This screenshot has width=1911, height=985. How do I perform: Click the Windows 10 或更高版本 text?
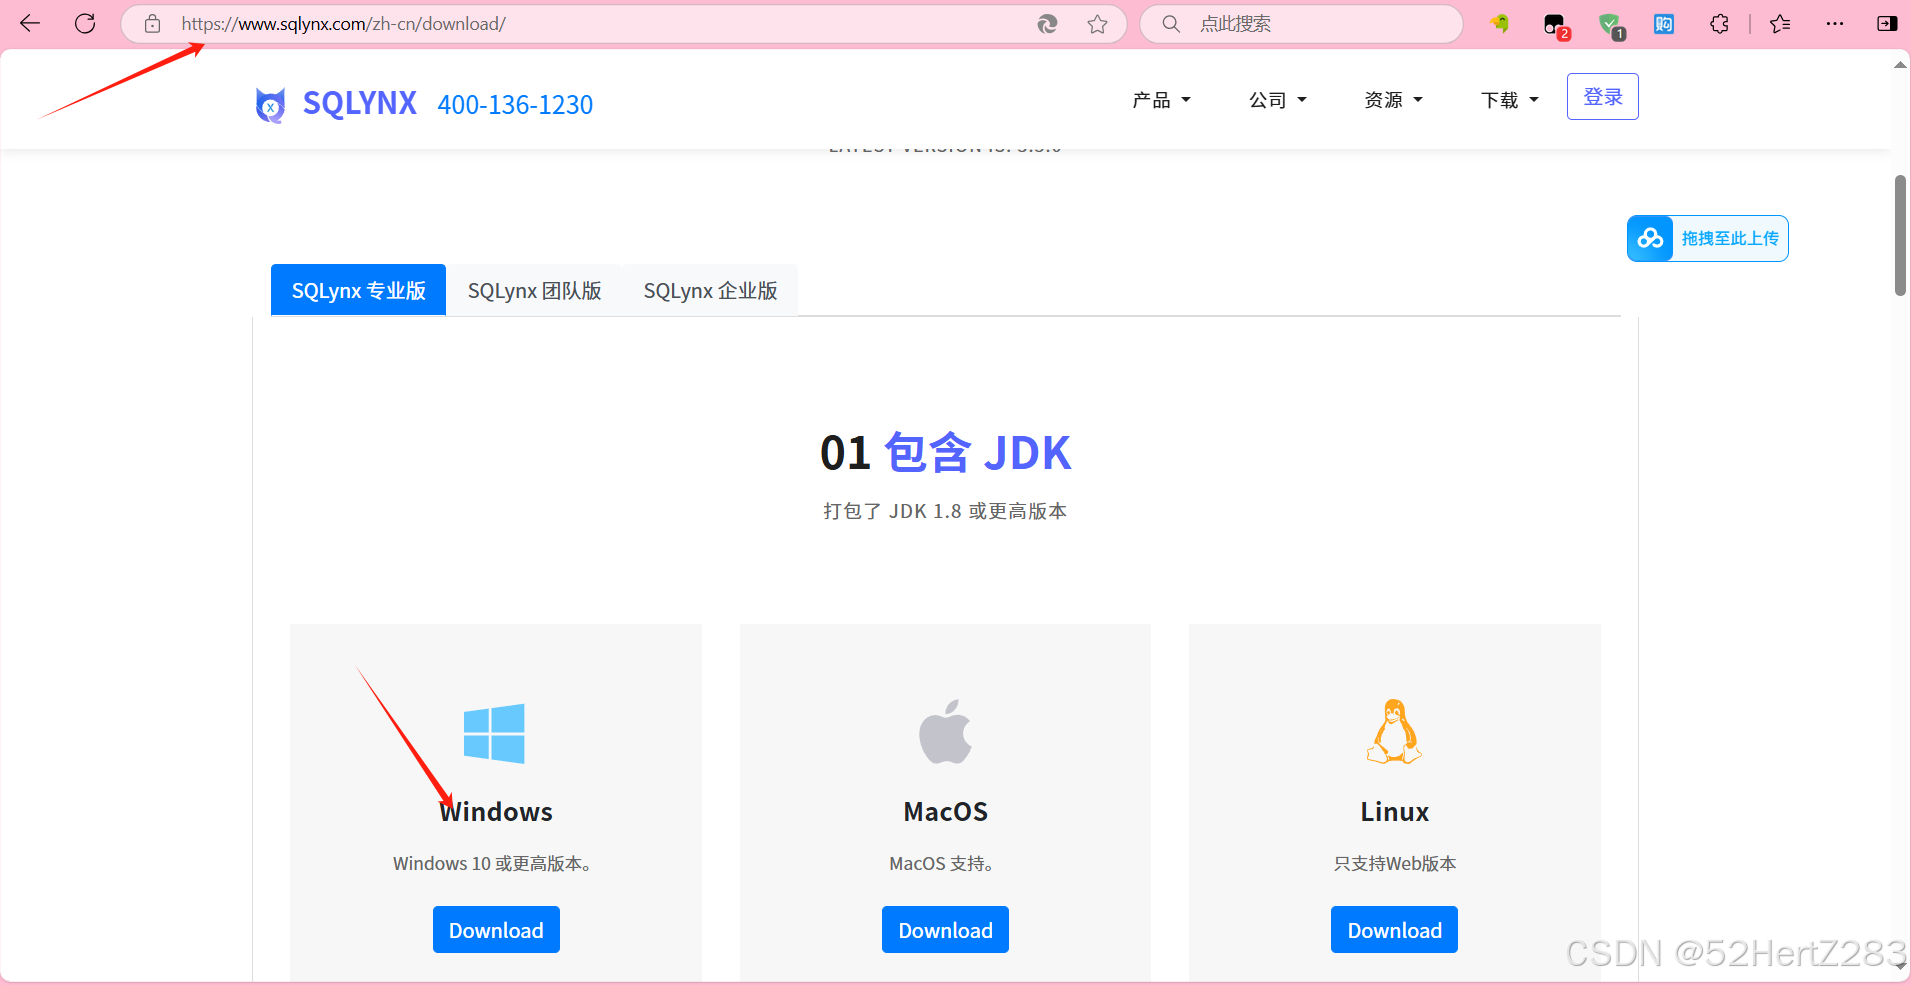(x=492, y=863)
